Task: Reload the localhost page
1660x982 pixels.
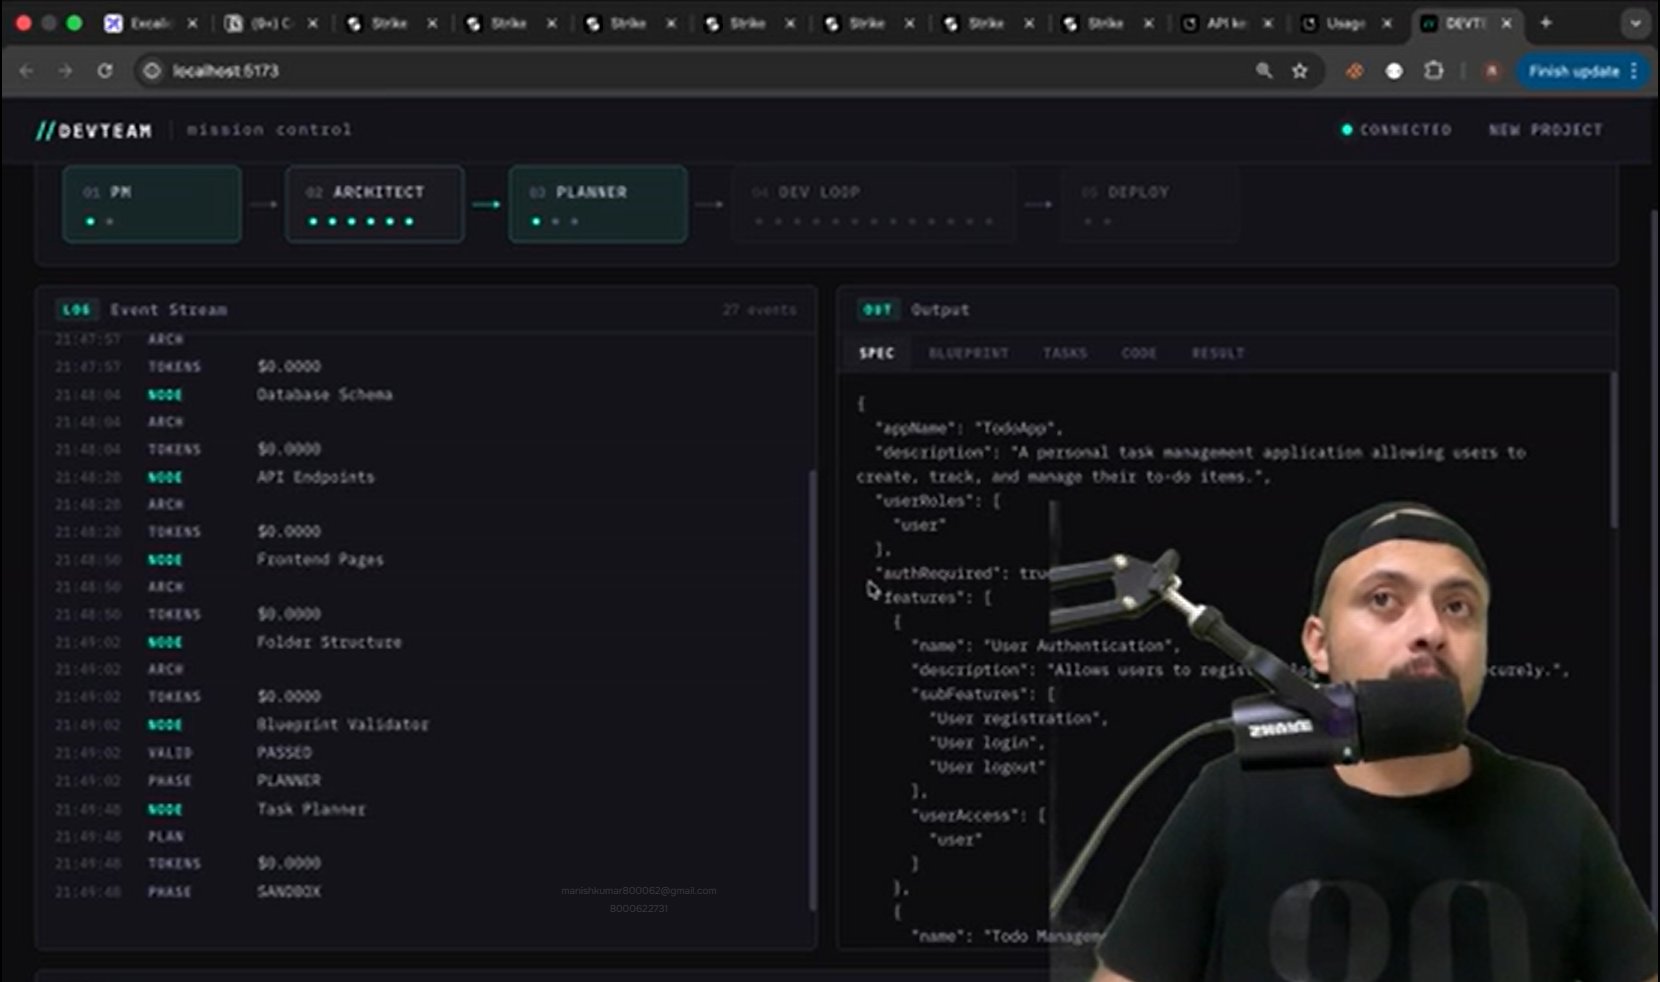Action: point(105,71)
